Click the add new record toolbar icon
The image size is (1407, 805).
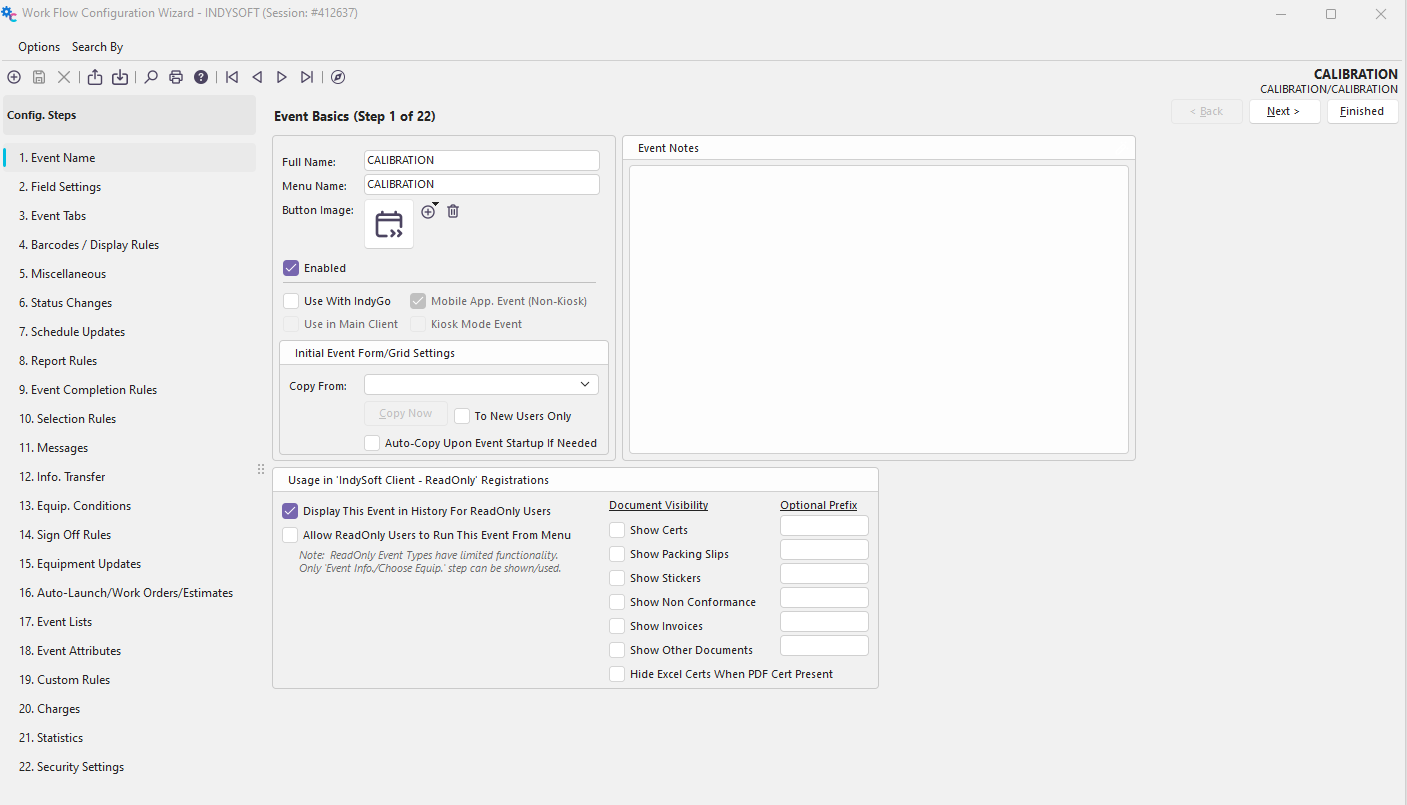click(x=14, y=77)
